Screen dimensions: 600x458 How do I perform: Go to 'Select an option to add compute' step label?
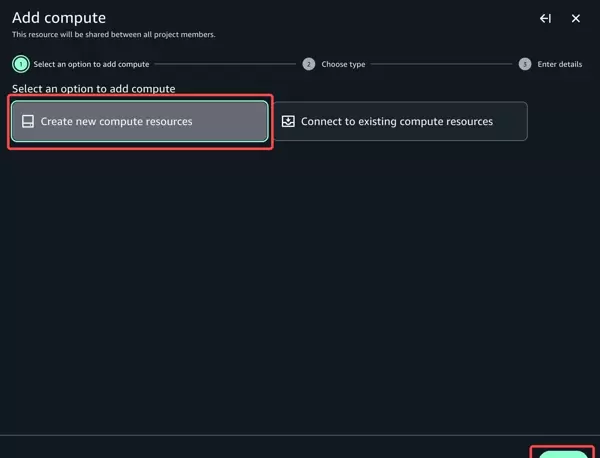pos(91,64)
